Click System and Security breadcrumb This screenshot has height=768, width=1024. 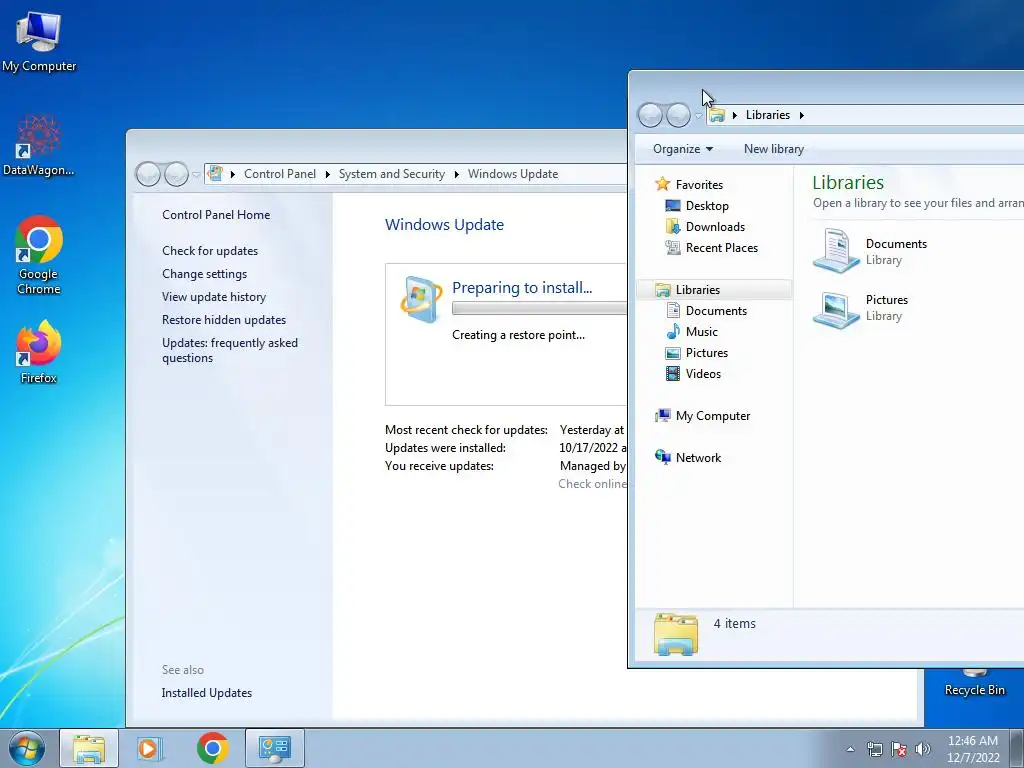click(x=391, y=174)
